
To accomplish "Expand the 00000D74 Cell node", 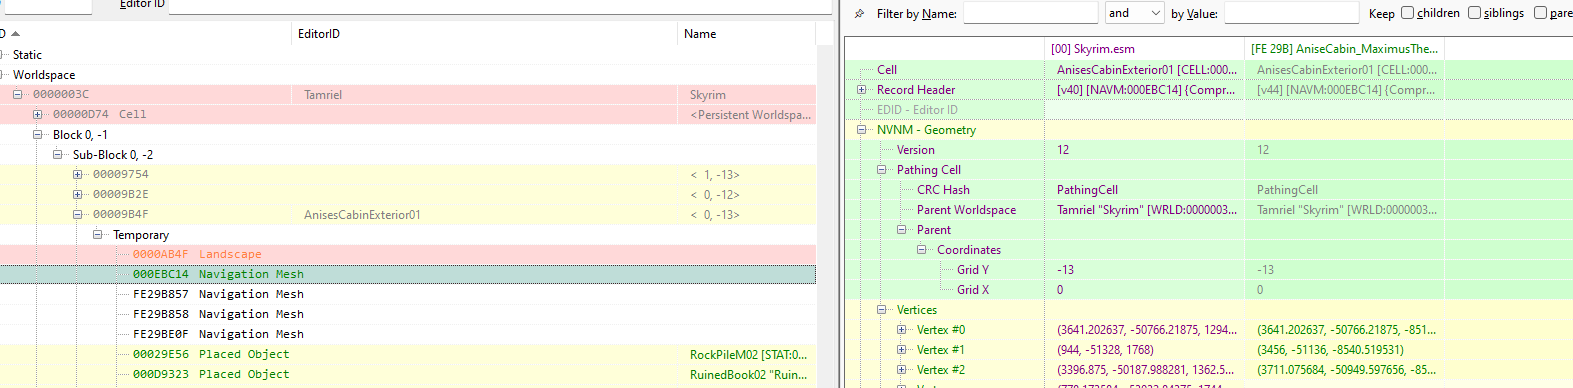I will 38,114.
